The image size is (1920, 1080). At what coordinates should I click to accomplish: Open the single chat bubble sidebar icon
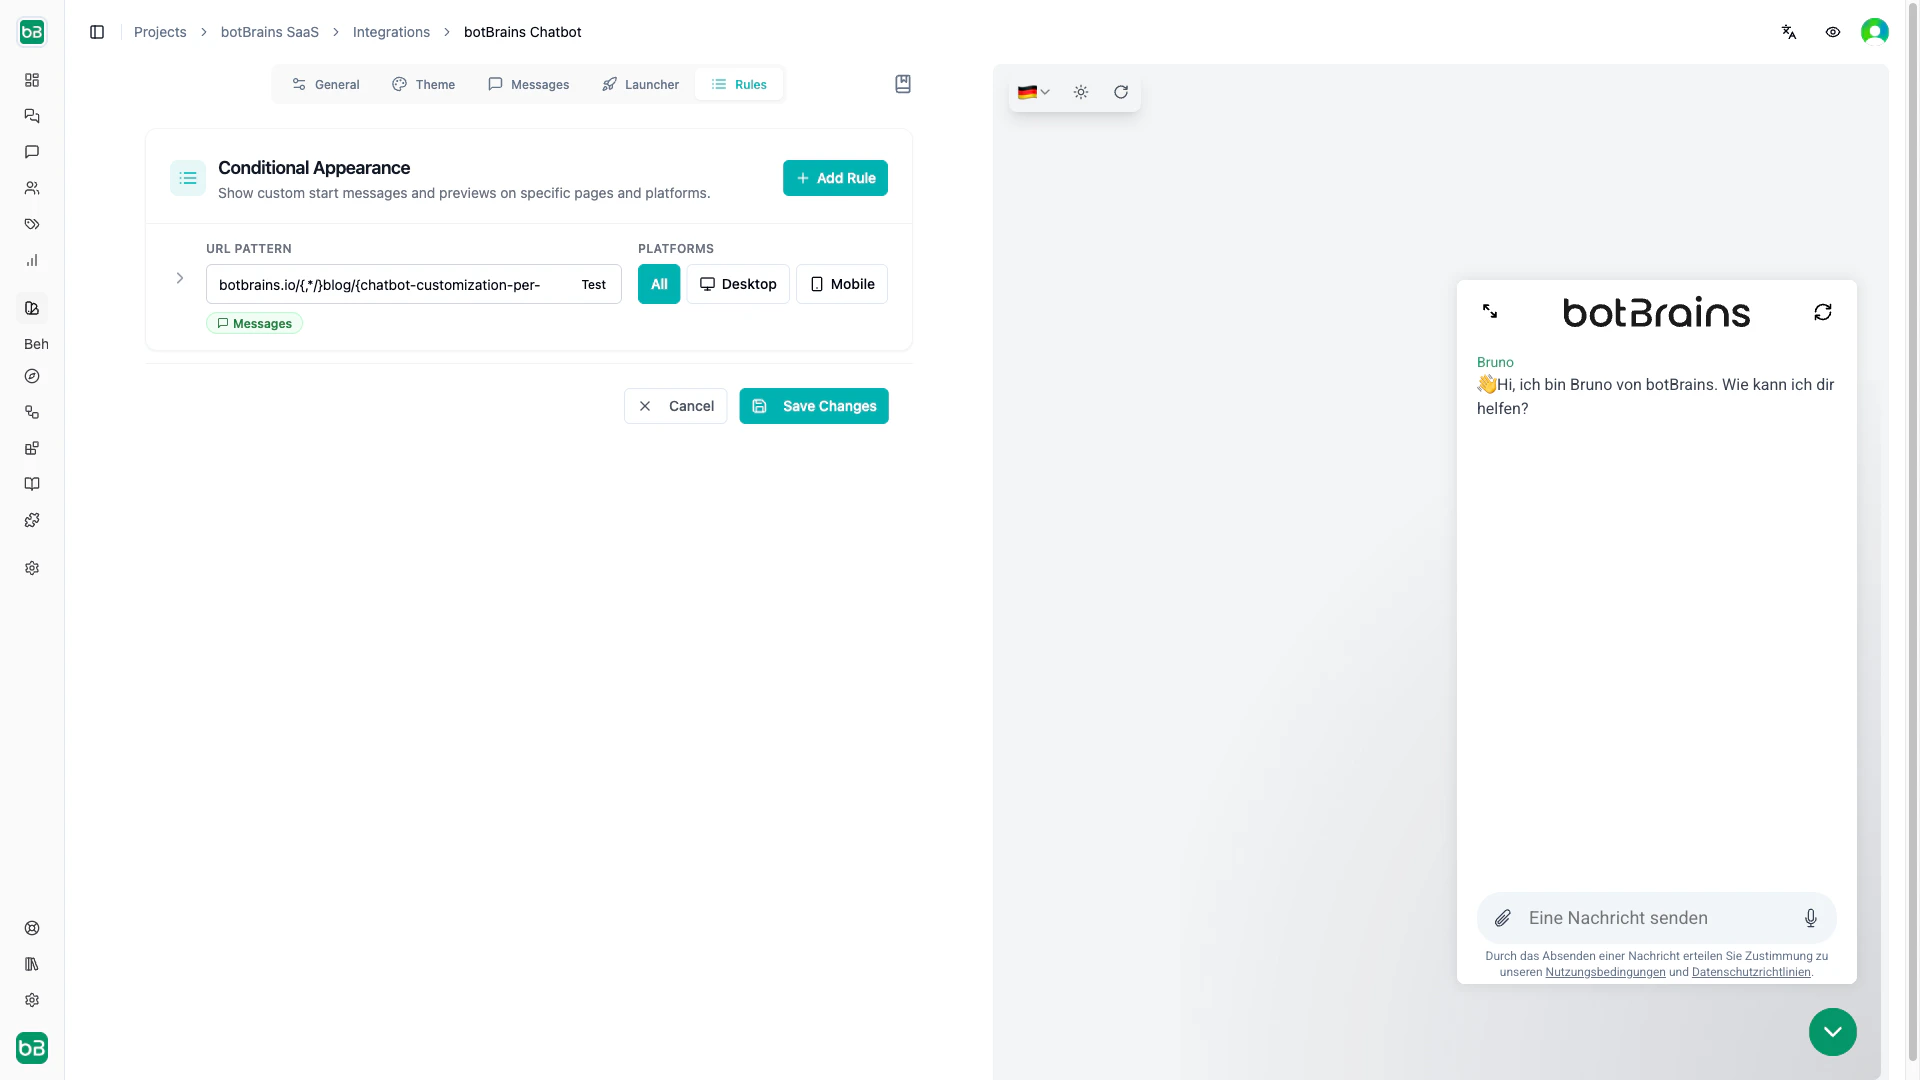click(x=32, y=152)
